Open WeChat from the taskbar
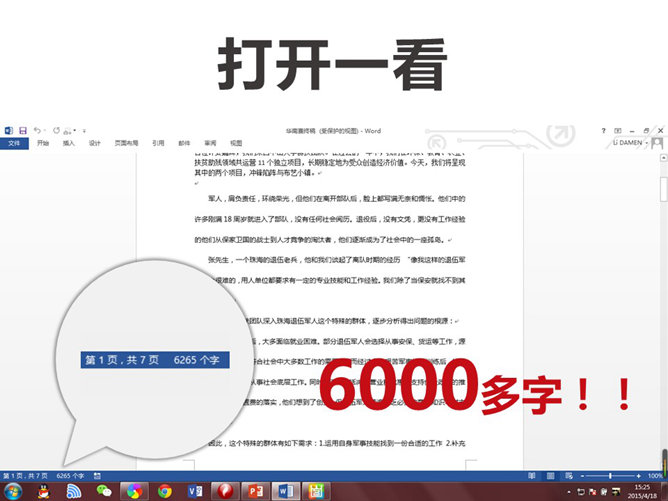The height and width of the screenshot is (501, 668). [x=103, y=491]
